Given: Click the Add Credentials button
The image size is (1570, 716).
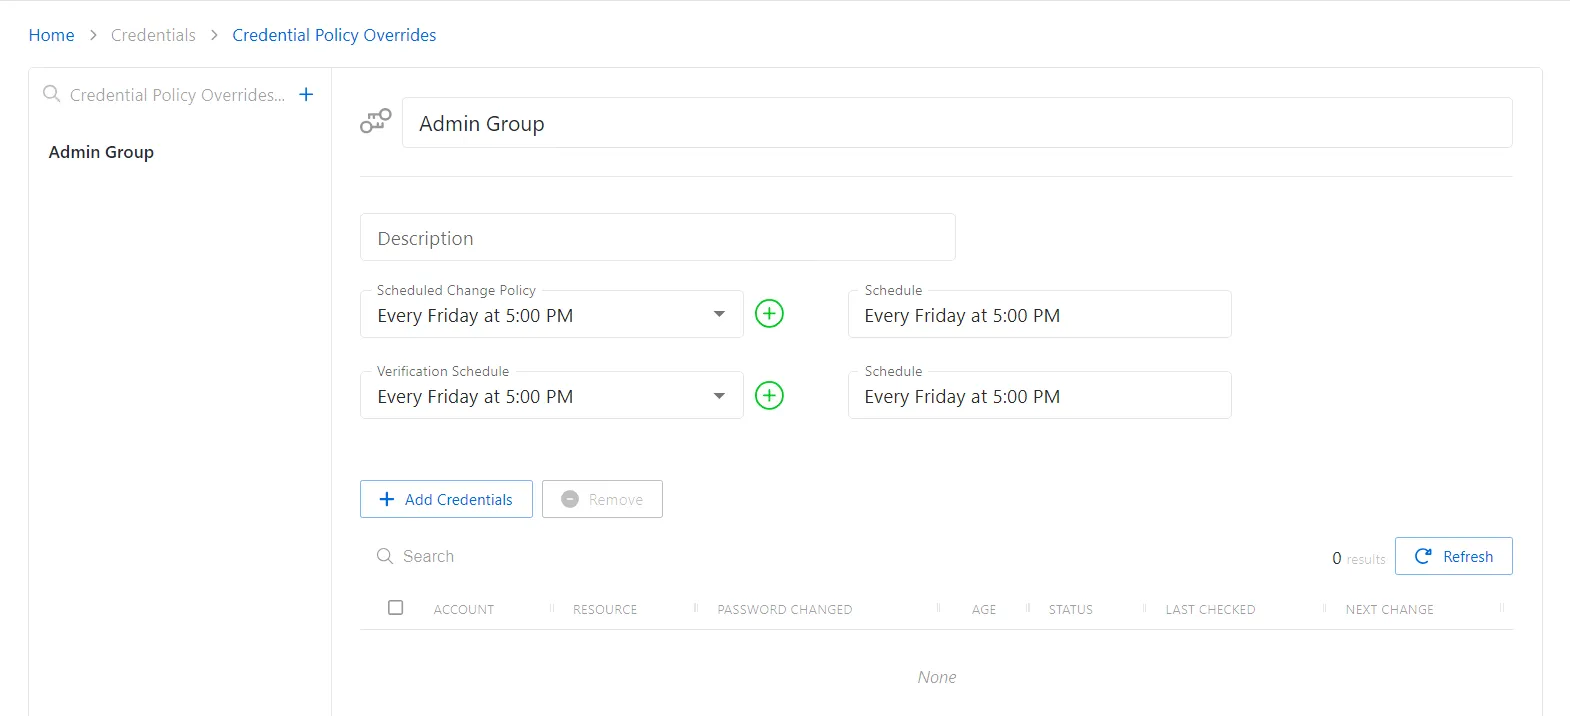Looking at the screenshot, I should 446,499.
